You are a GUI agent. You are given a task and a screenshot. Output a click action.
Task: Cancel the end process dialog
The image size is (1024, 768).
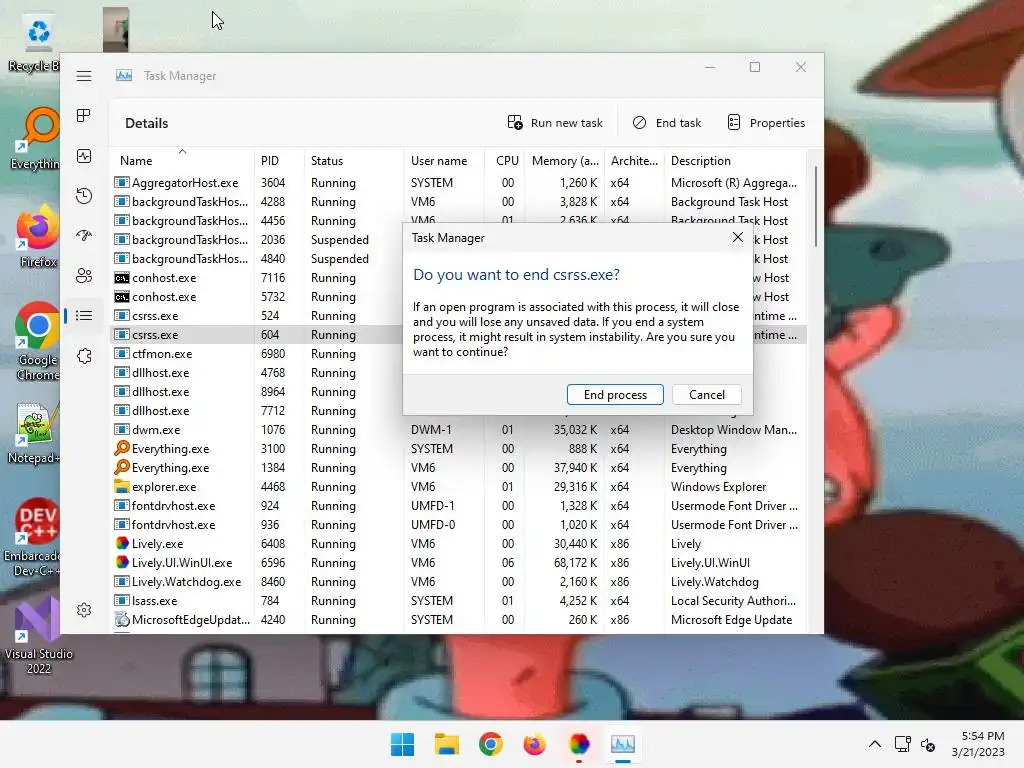pyautogui.click(x=707, y=394)
